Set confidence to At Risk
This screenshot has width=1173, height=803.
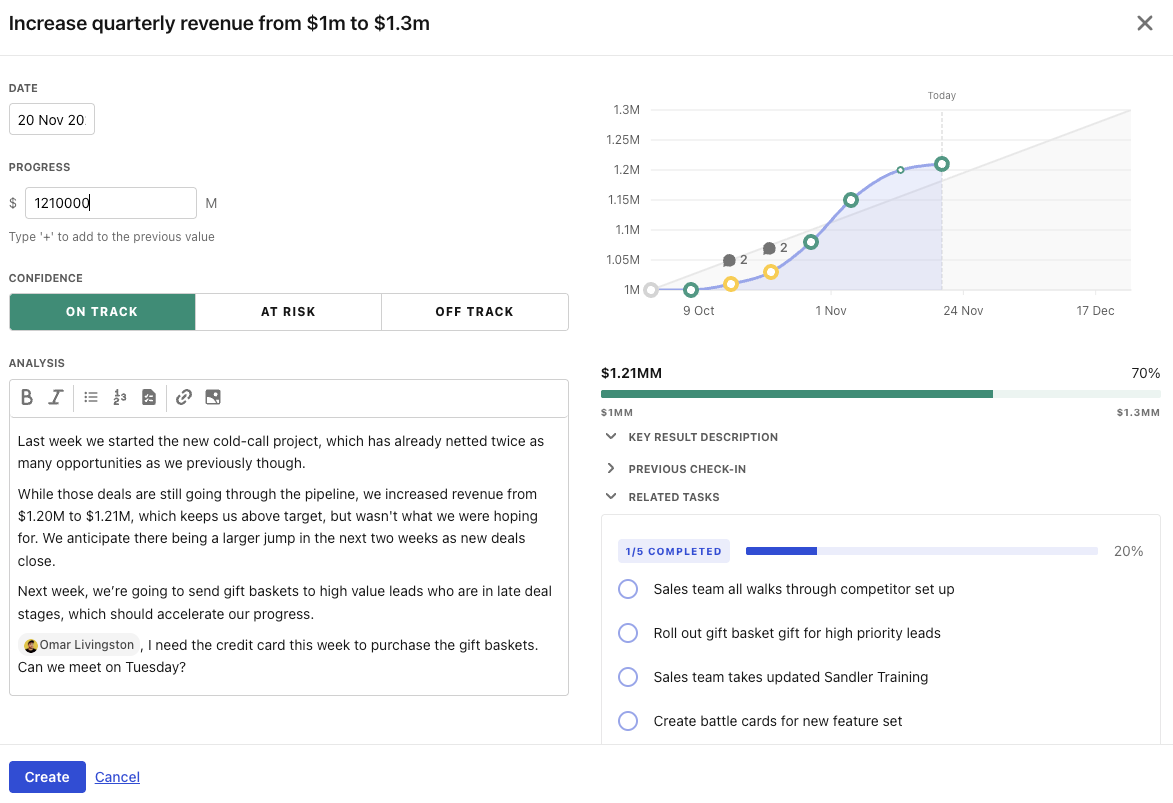tap(288, 312)
